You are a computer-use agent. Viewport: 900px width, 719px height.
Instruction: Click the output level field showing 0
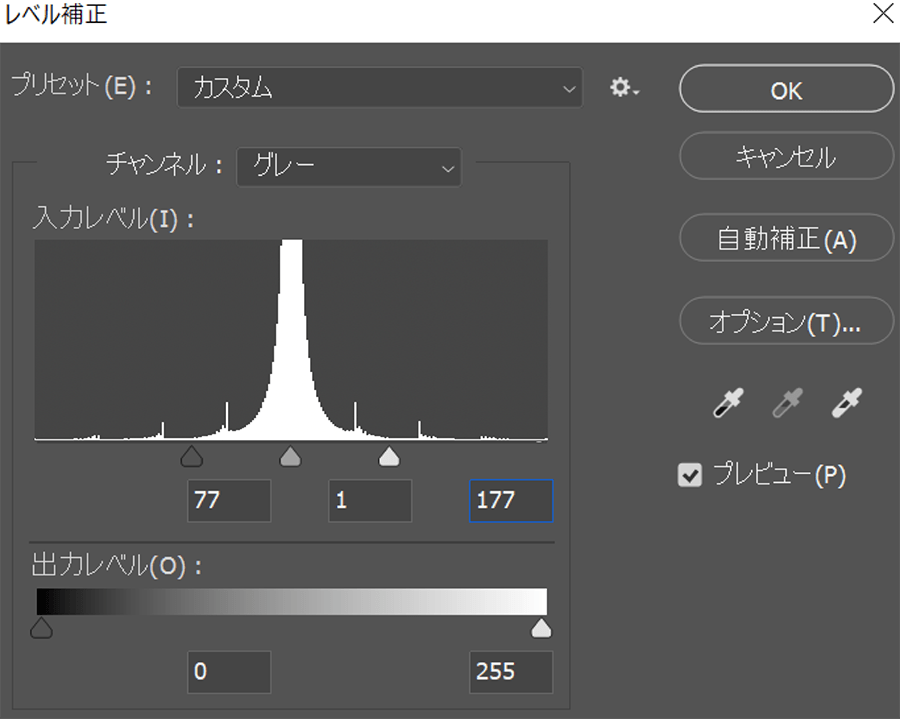(229, 672)
